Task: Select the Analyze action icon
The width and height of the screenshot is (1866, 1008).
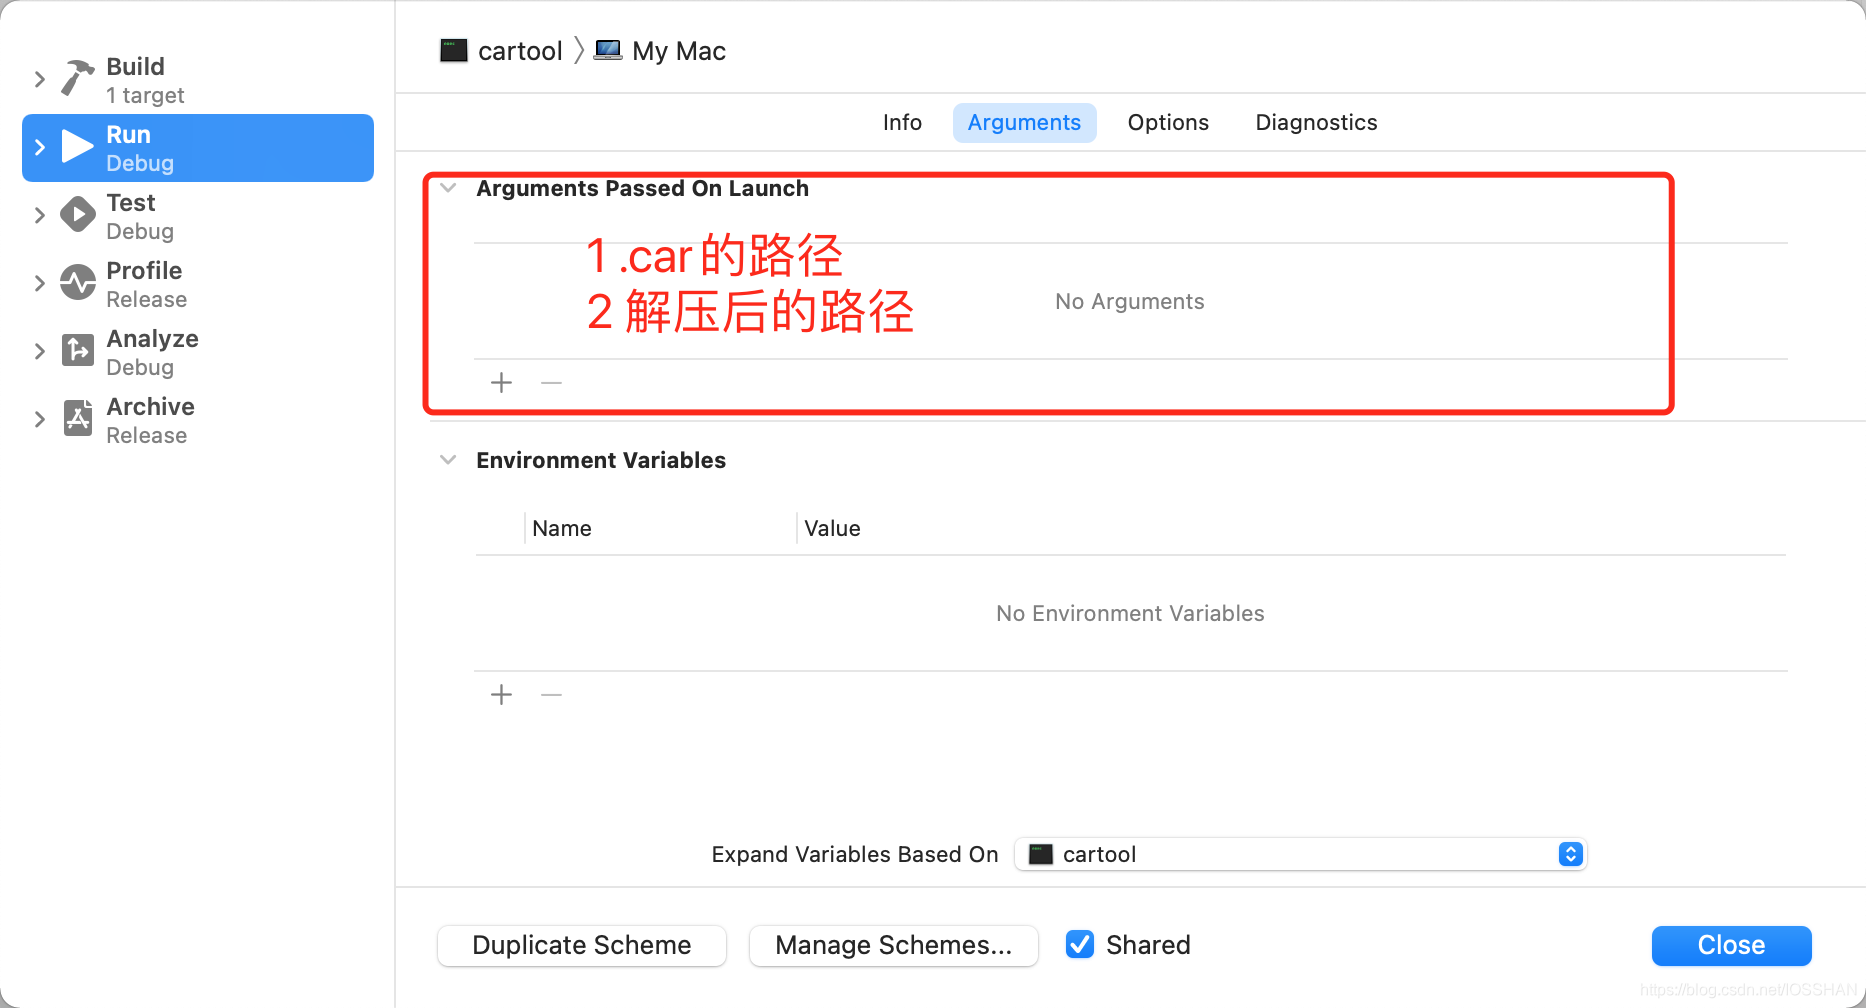Action: tap(76, 350)
